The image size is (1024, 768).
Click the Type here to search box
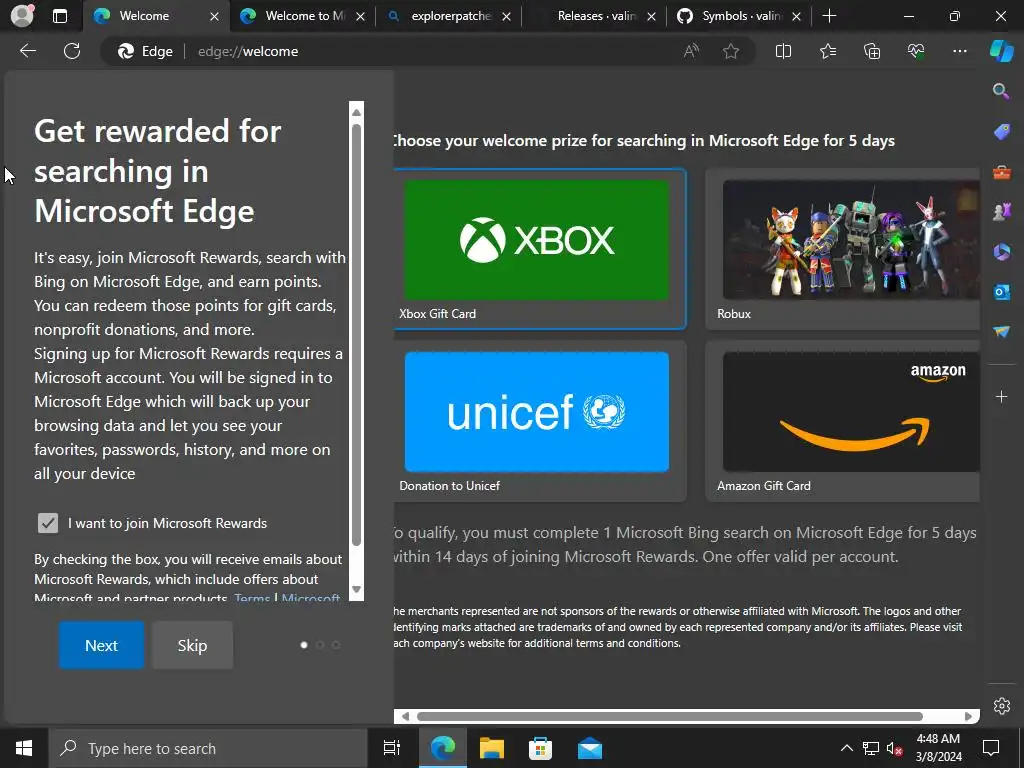tap(209, 748)
